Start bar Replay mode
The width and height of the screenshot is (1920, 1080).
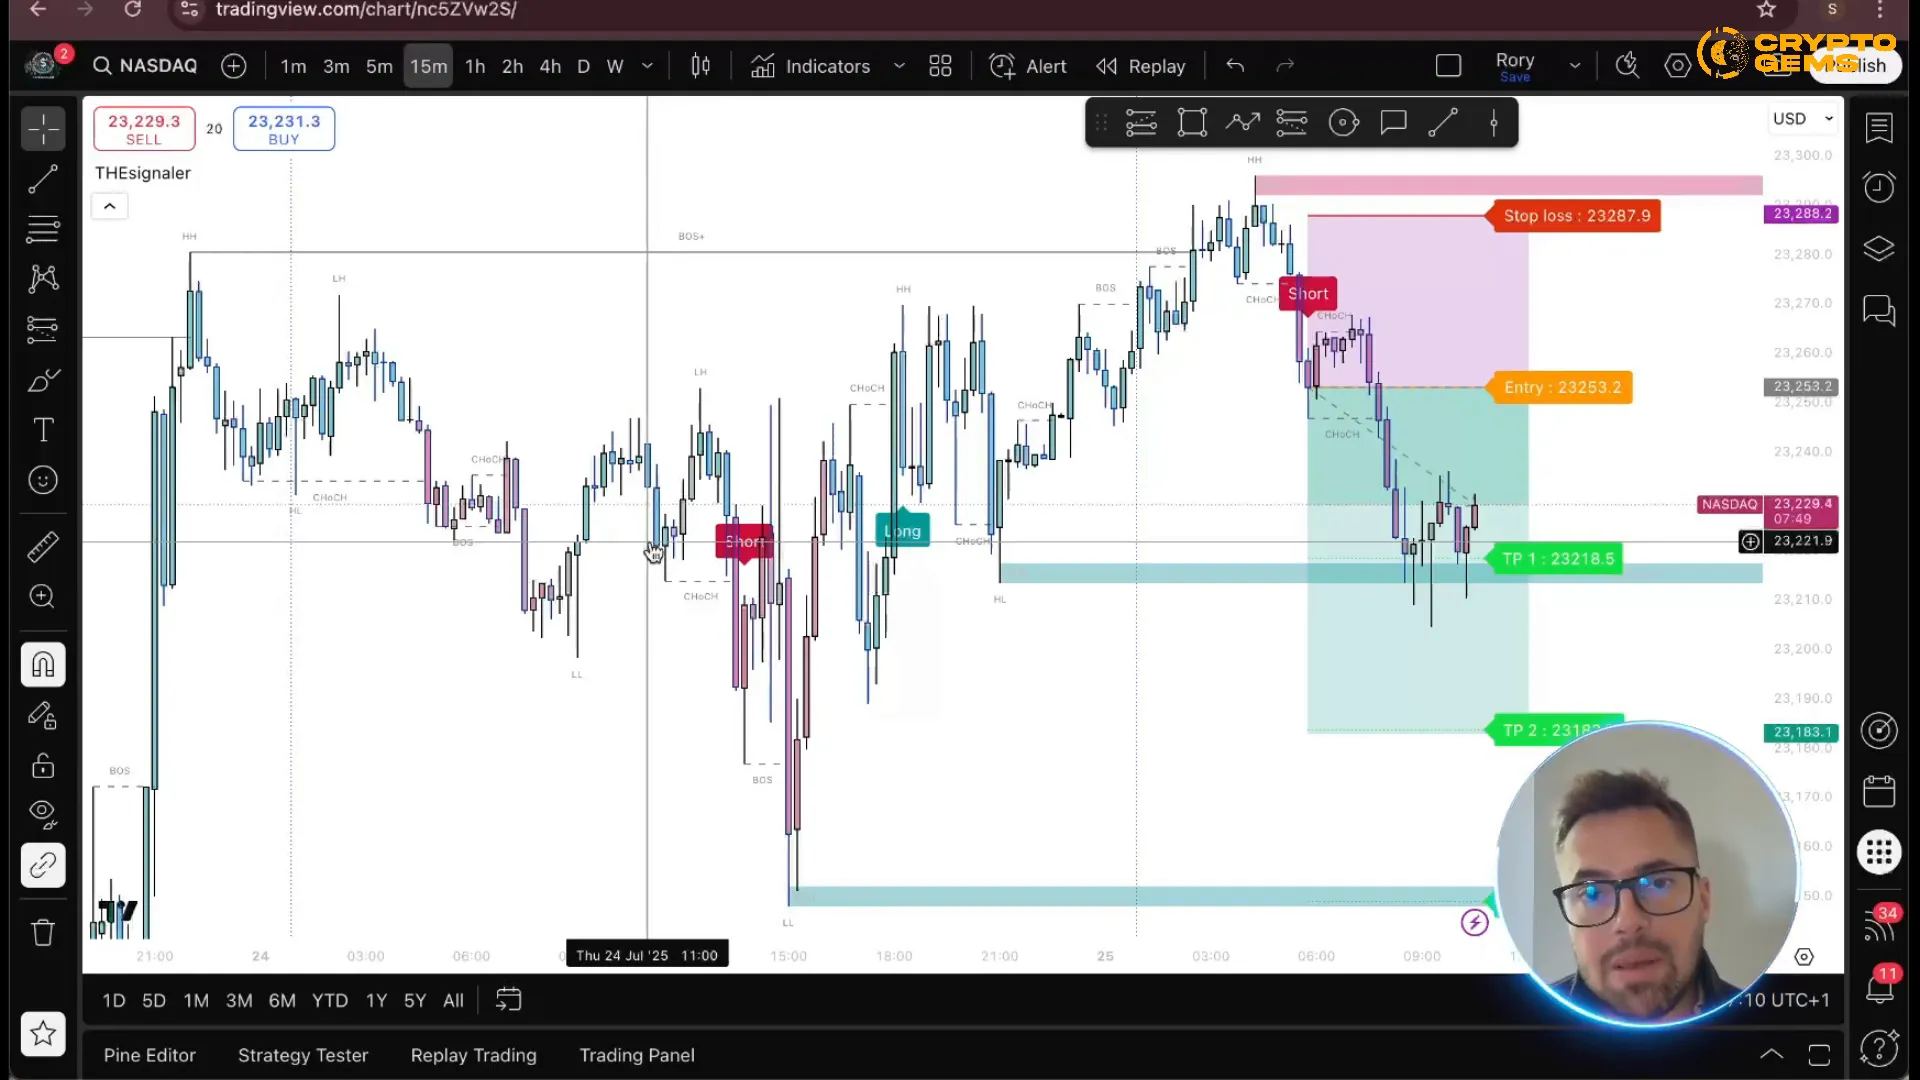1141,66
